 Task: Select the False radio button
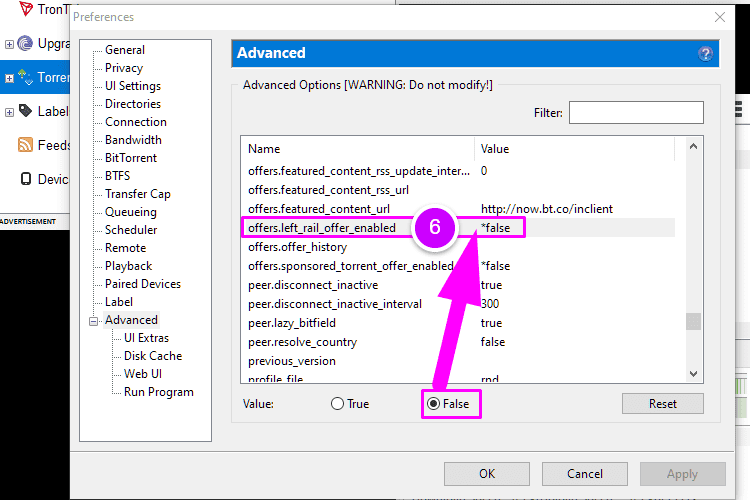click(433, 404)
